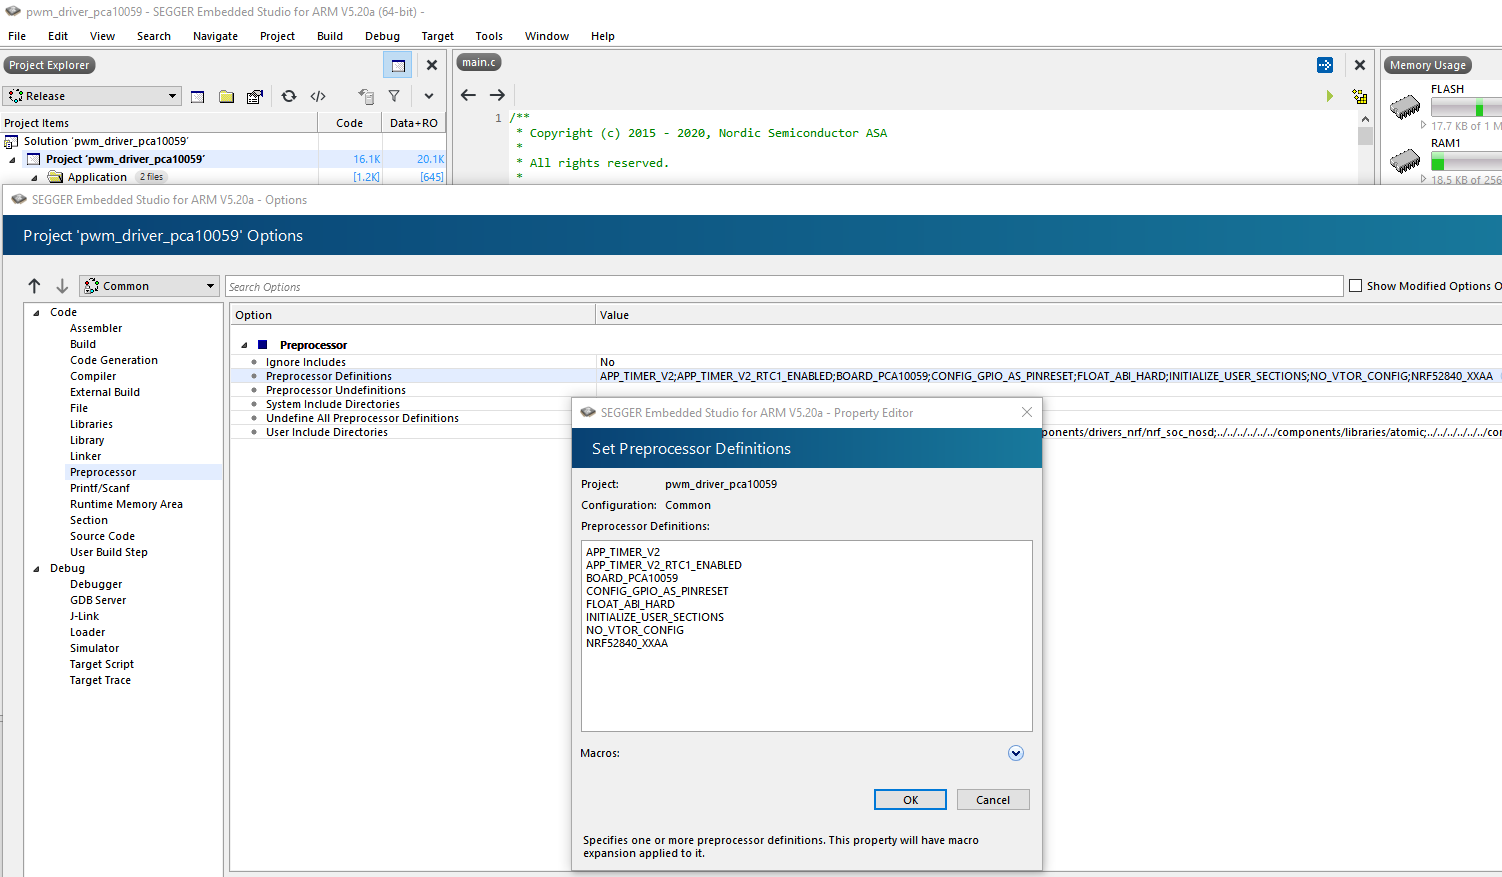Select J-Link in the Debug tree
The image size is (1502, 877).
coord(84,616)
